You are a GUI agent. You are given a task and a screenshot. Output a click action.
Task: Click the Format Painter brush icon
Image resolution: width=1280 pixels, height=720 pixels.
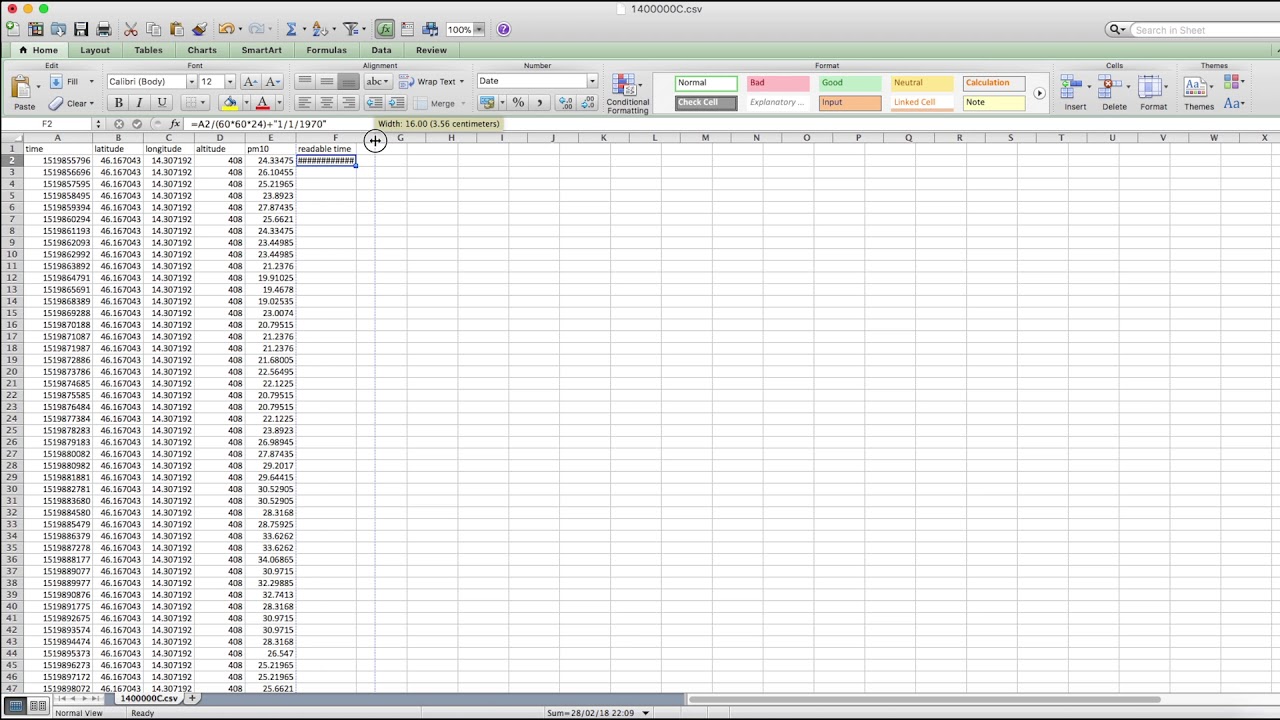click(x=199, y=30)
